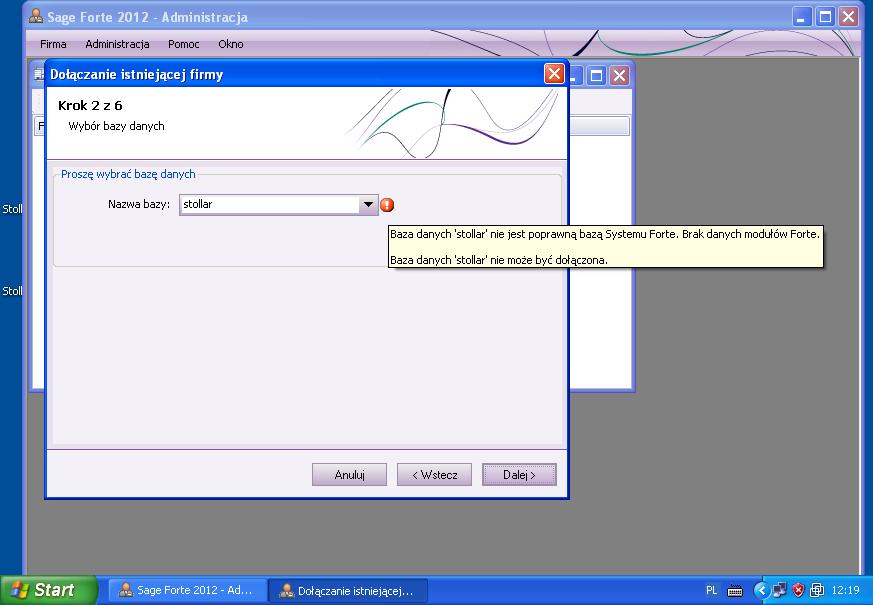Click the keyboard tray icon
Image resolution: width=873 pixels, height=605 pixels.
pyautogui.click(x=735, y=591)
